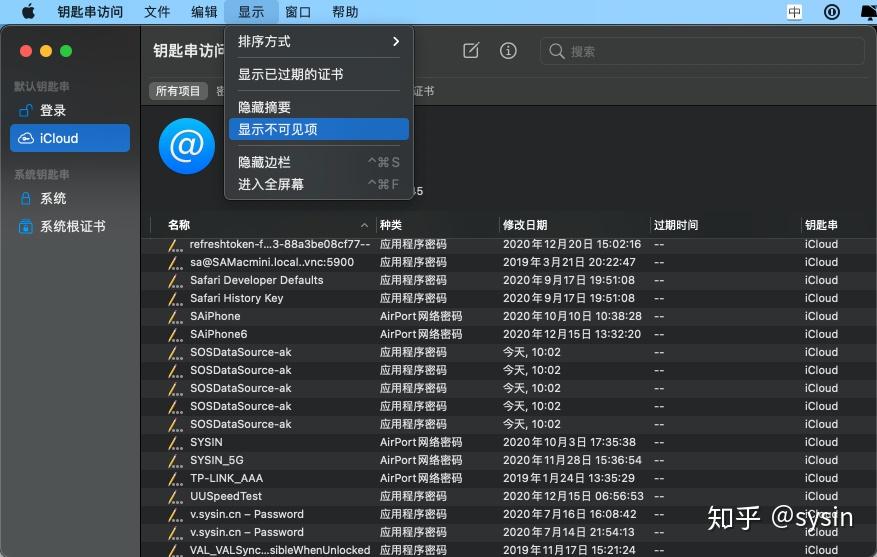Image resolution: width=877 pixels, height=557 pixels.
Task: Click key icon of SYSIN_5G row
Action: [x=175, y=461]
